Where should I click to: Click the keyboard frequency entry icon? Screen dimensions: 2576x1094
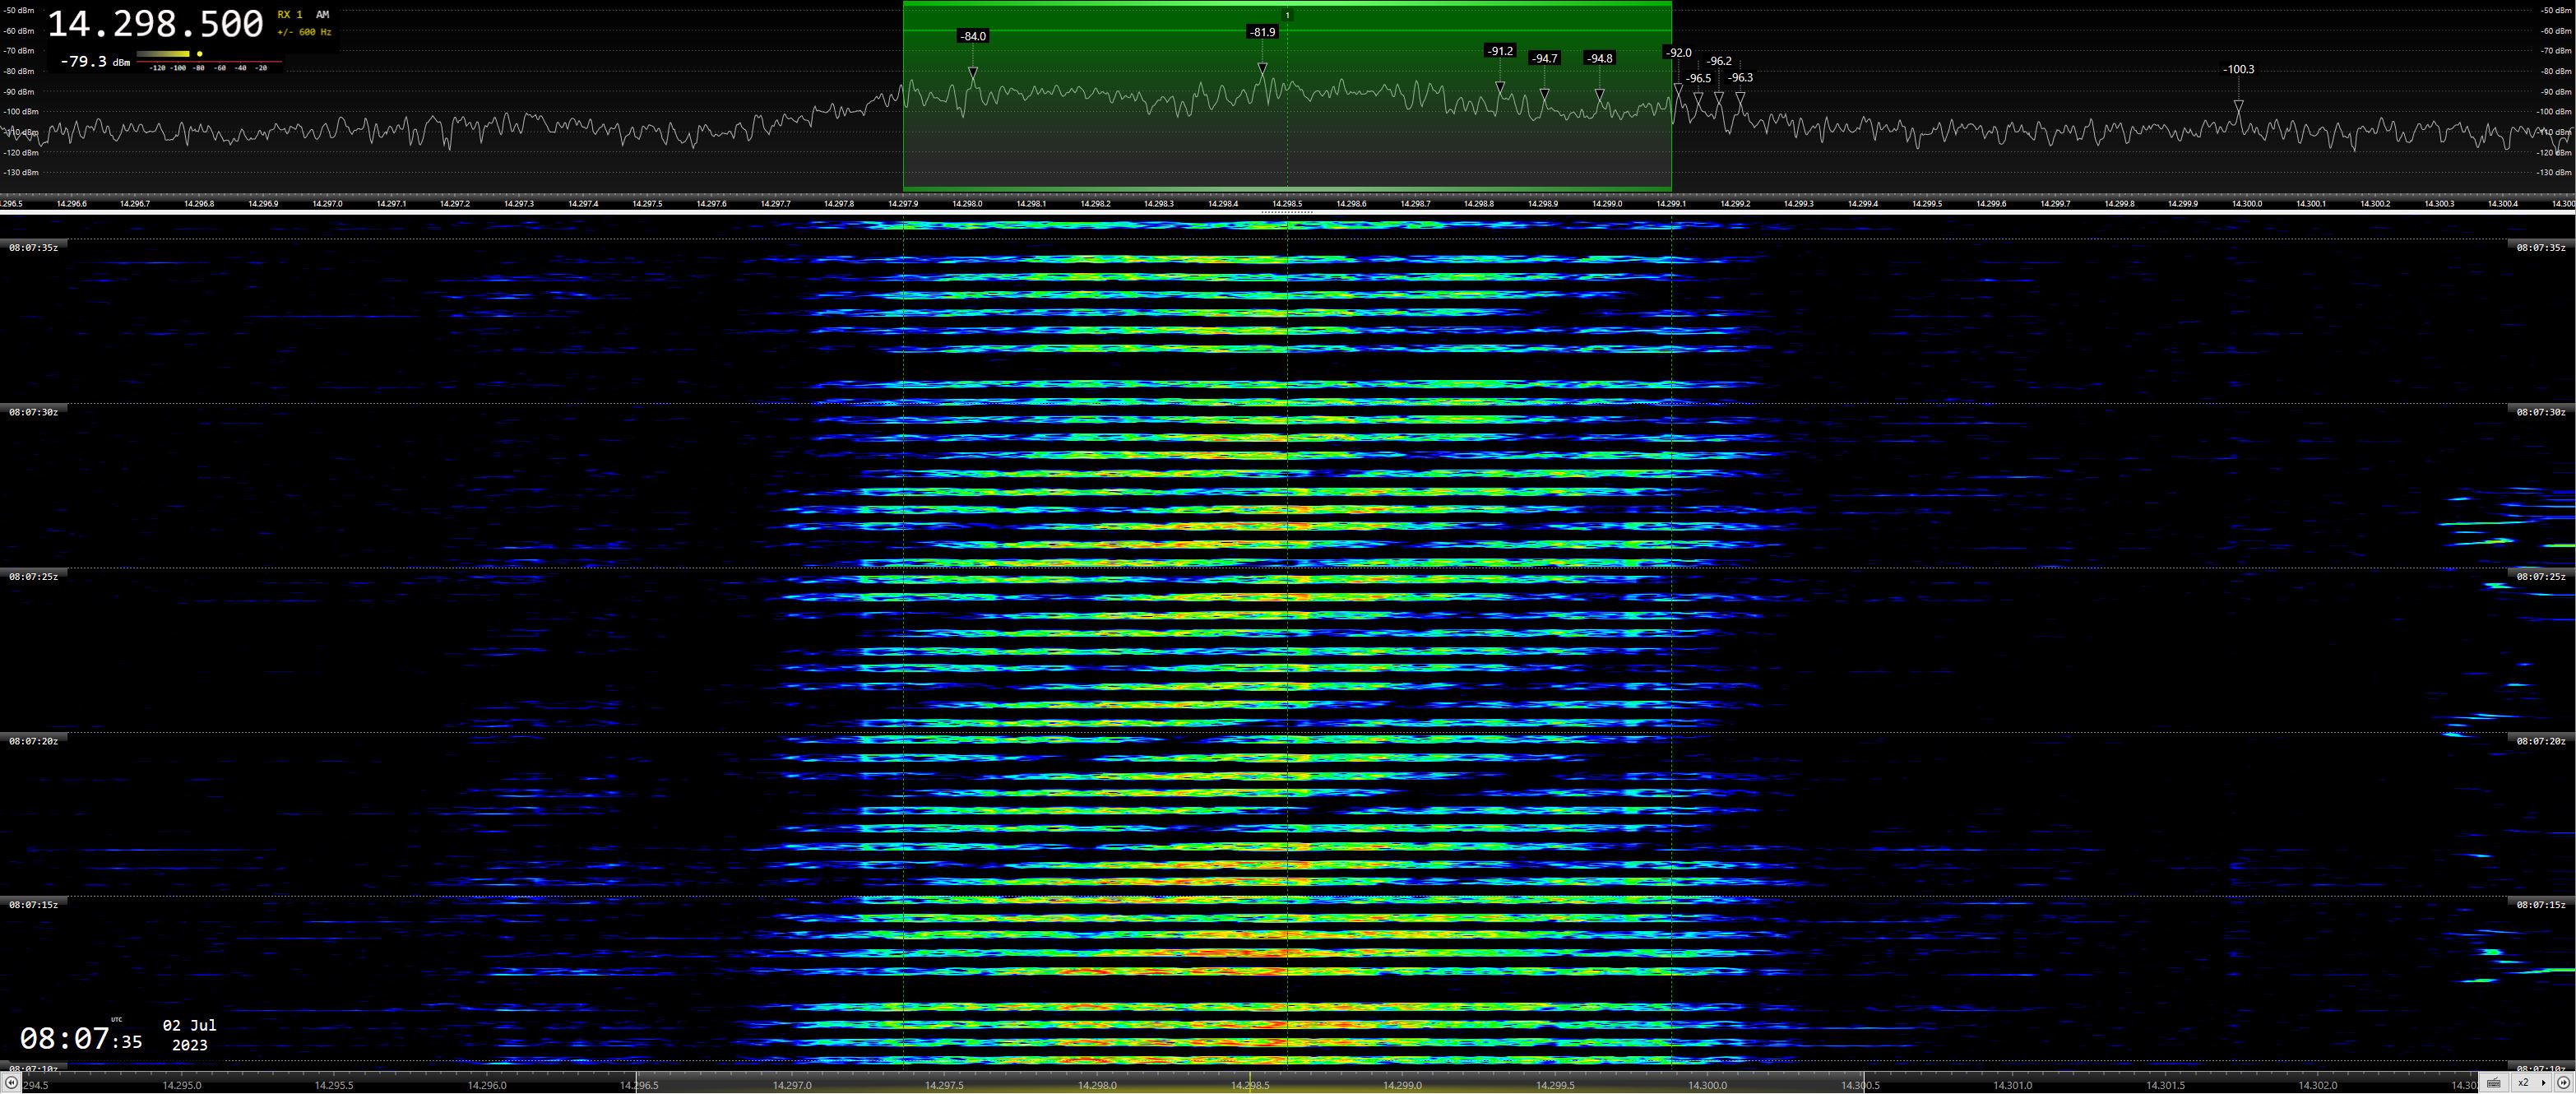[x=2493, y=1083]
